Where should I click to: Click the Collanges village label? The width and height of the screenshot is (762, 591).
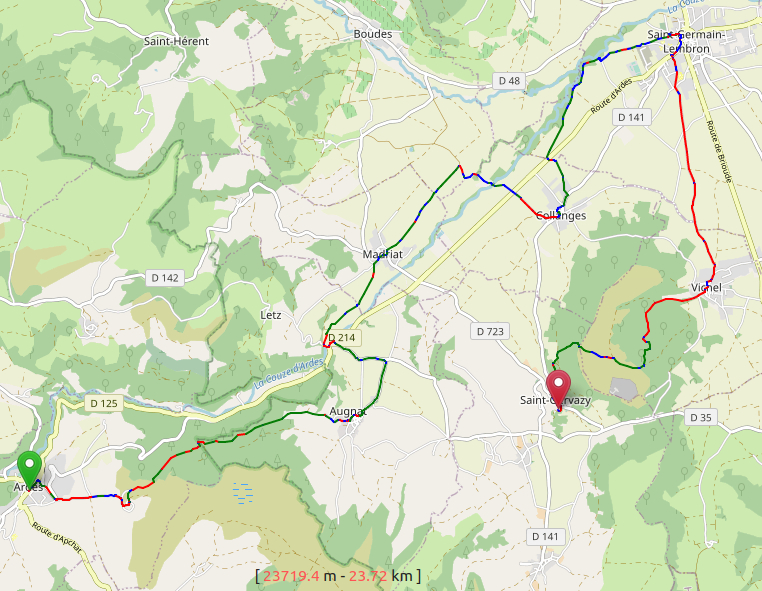click(561, 216)
